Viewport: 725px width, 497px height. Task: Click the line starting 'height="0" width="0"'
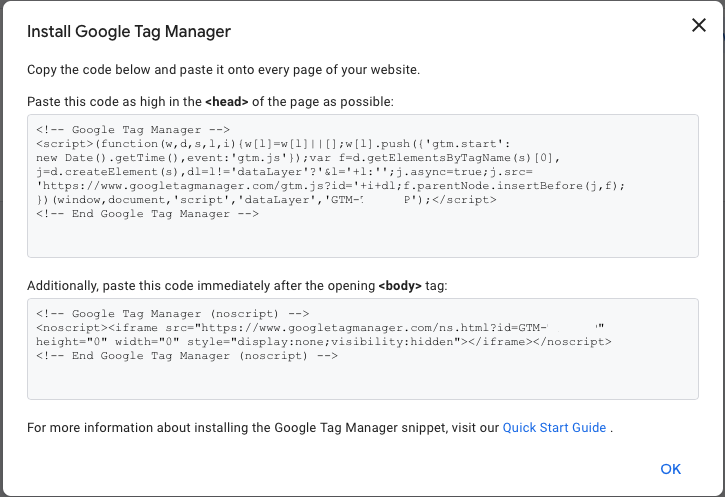324,342
